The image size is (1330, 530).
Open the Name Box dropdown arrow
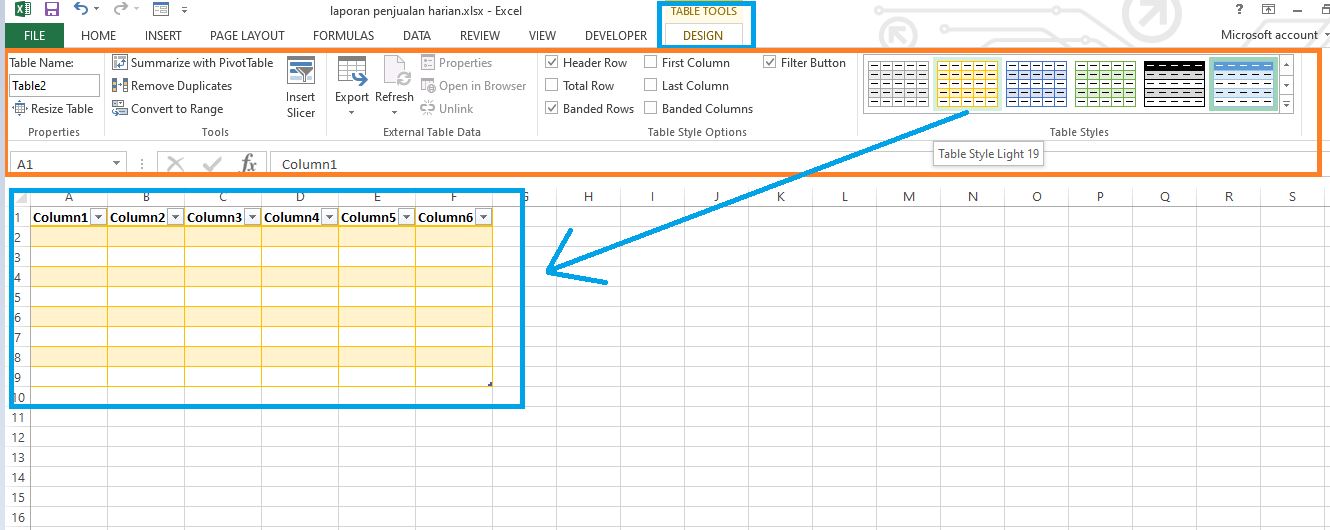pyautogui.click(x=117, y=164)
